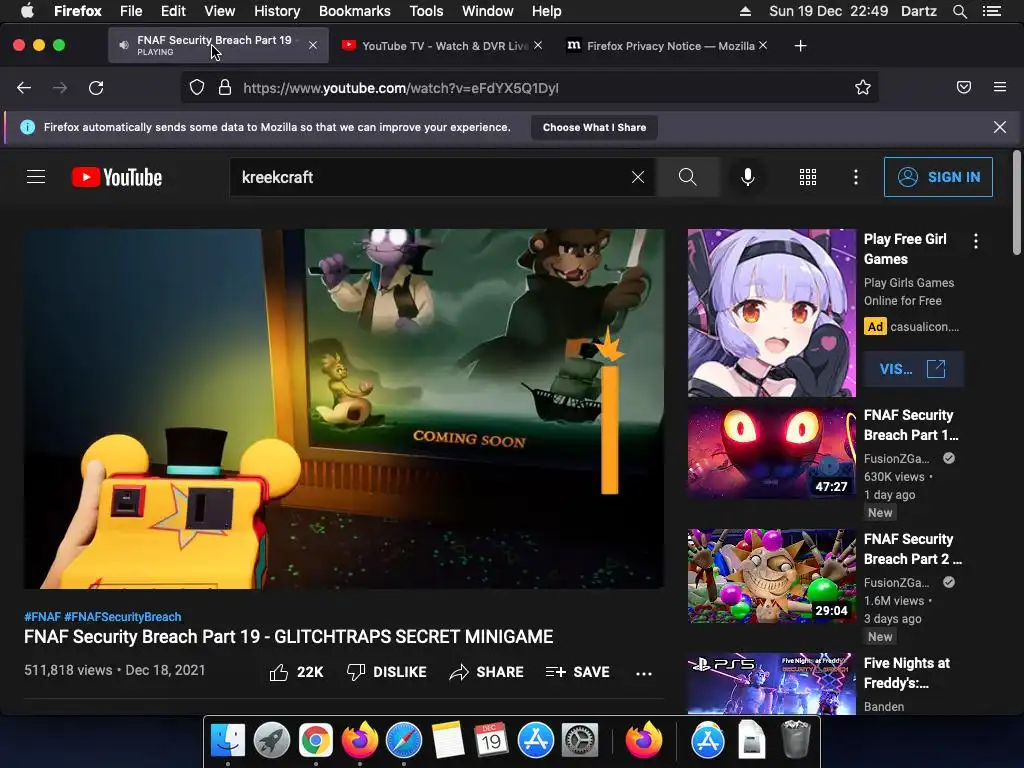This screenshot has height=768, width=1024.
Task: Dislike the video
Action: 386,672
